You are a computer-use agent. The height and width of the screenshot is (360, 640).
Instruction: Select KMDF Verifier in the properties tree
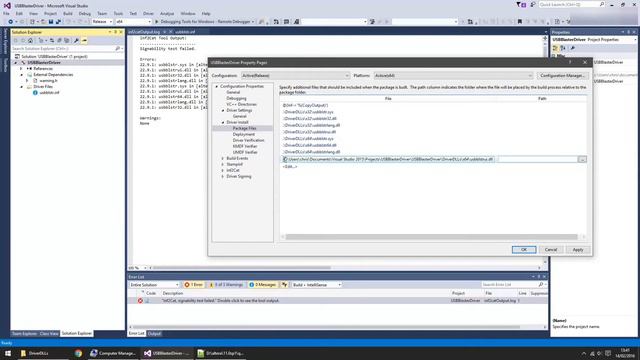(x=245, y=146)
